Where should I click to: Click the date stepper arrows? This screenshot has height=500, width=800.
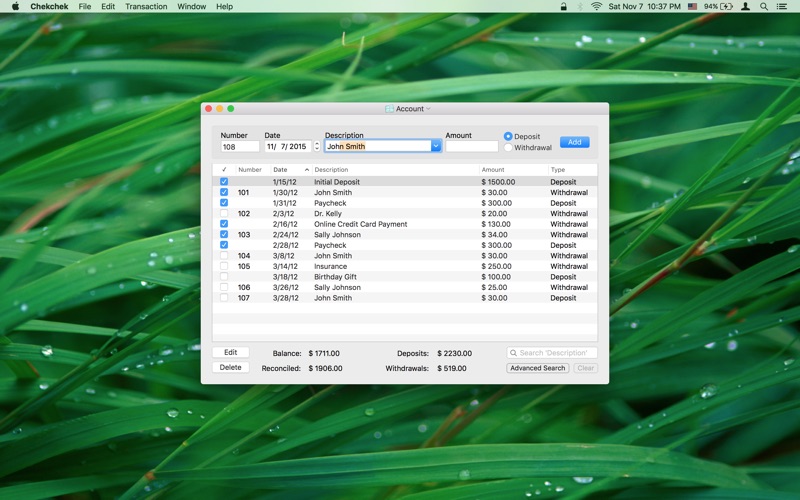pyautogui.click(x=317, y=146)
